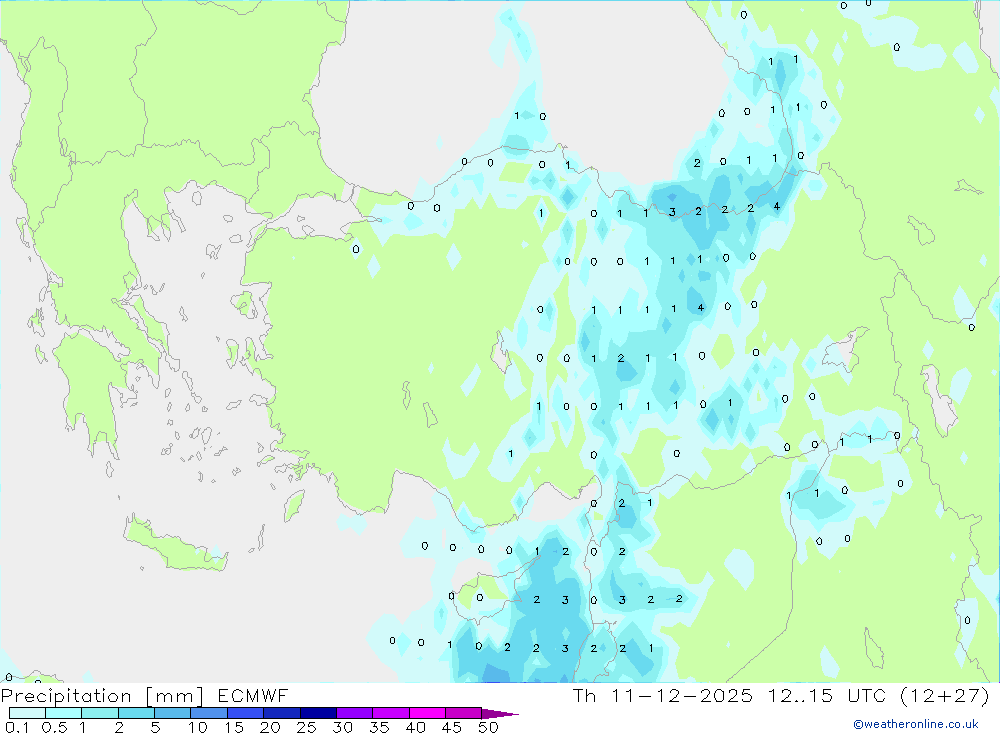1000x733 pixels.
Task: Click the 25–30 mm dark navy legend box
Action: click(318, 713)
